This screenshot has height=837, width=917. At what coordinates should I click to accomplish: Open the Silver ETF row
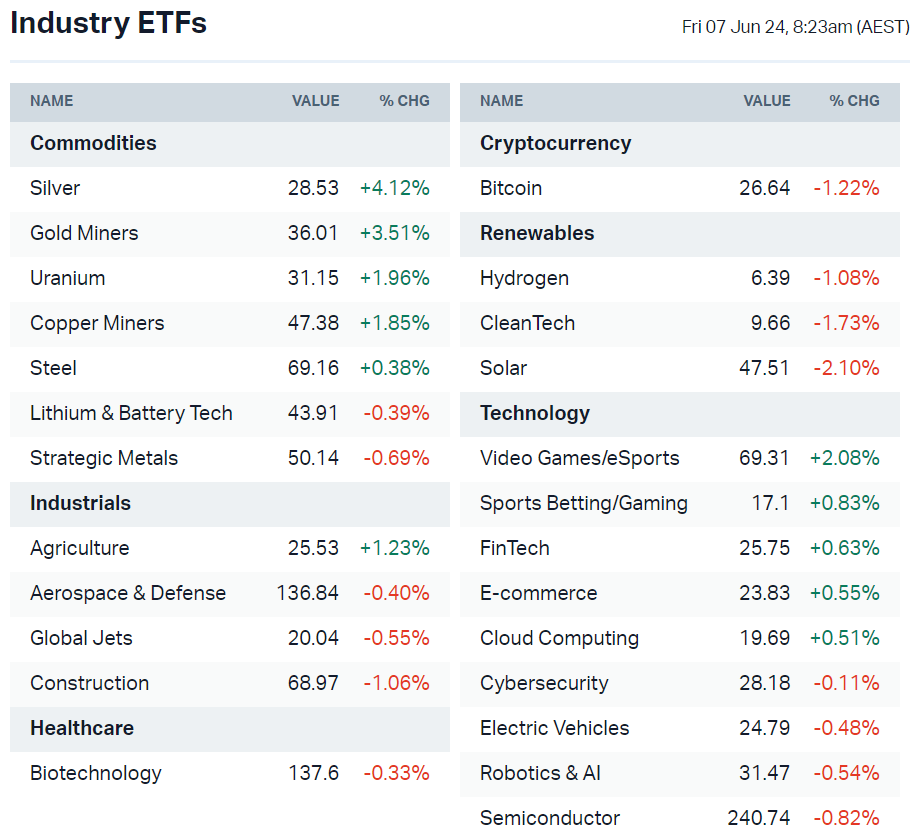point(55,188)
